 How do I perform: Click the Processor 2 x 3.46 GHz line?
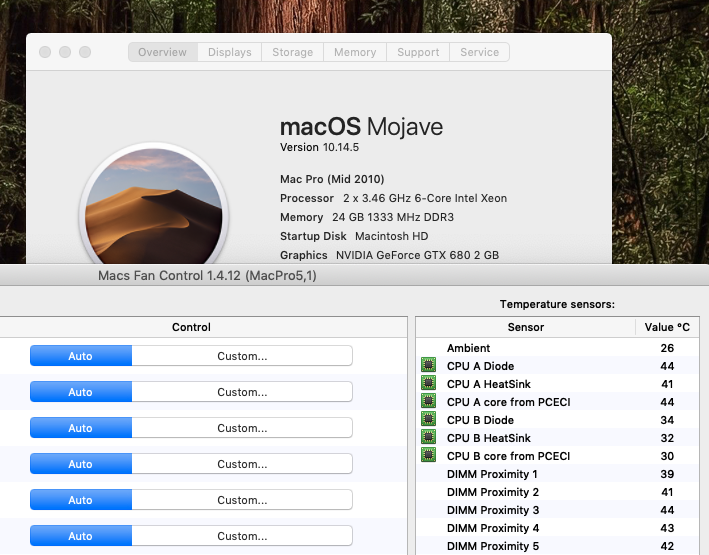pos(393,198)
